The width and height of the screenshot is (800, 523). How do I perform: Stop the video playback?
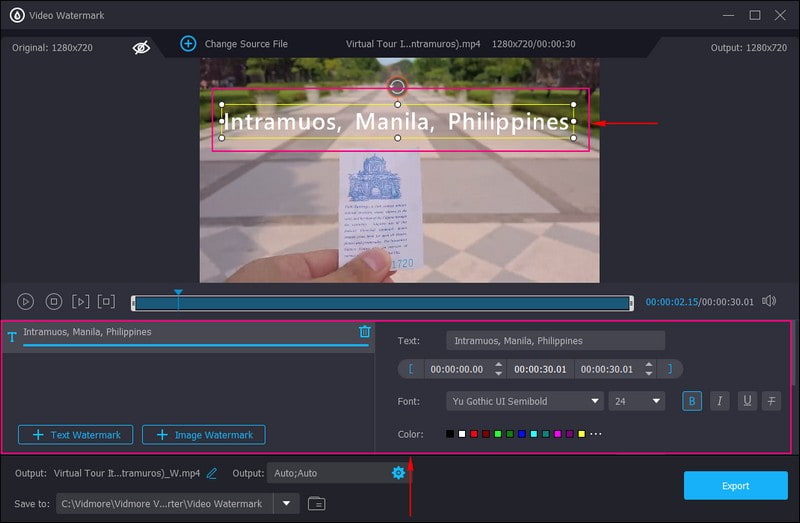click(54, 301)
